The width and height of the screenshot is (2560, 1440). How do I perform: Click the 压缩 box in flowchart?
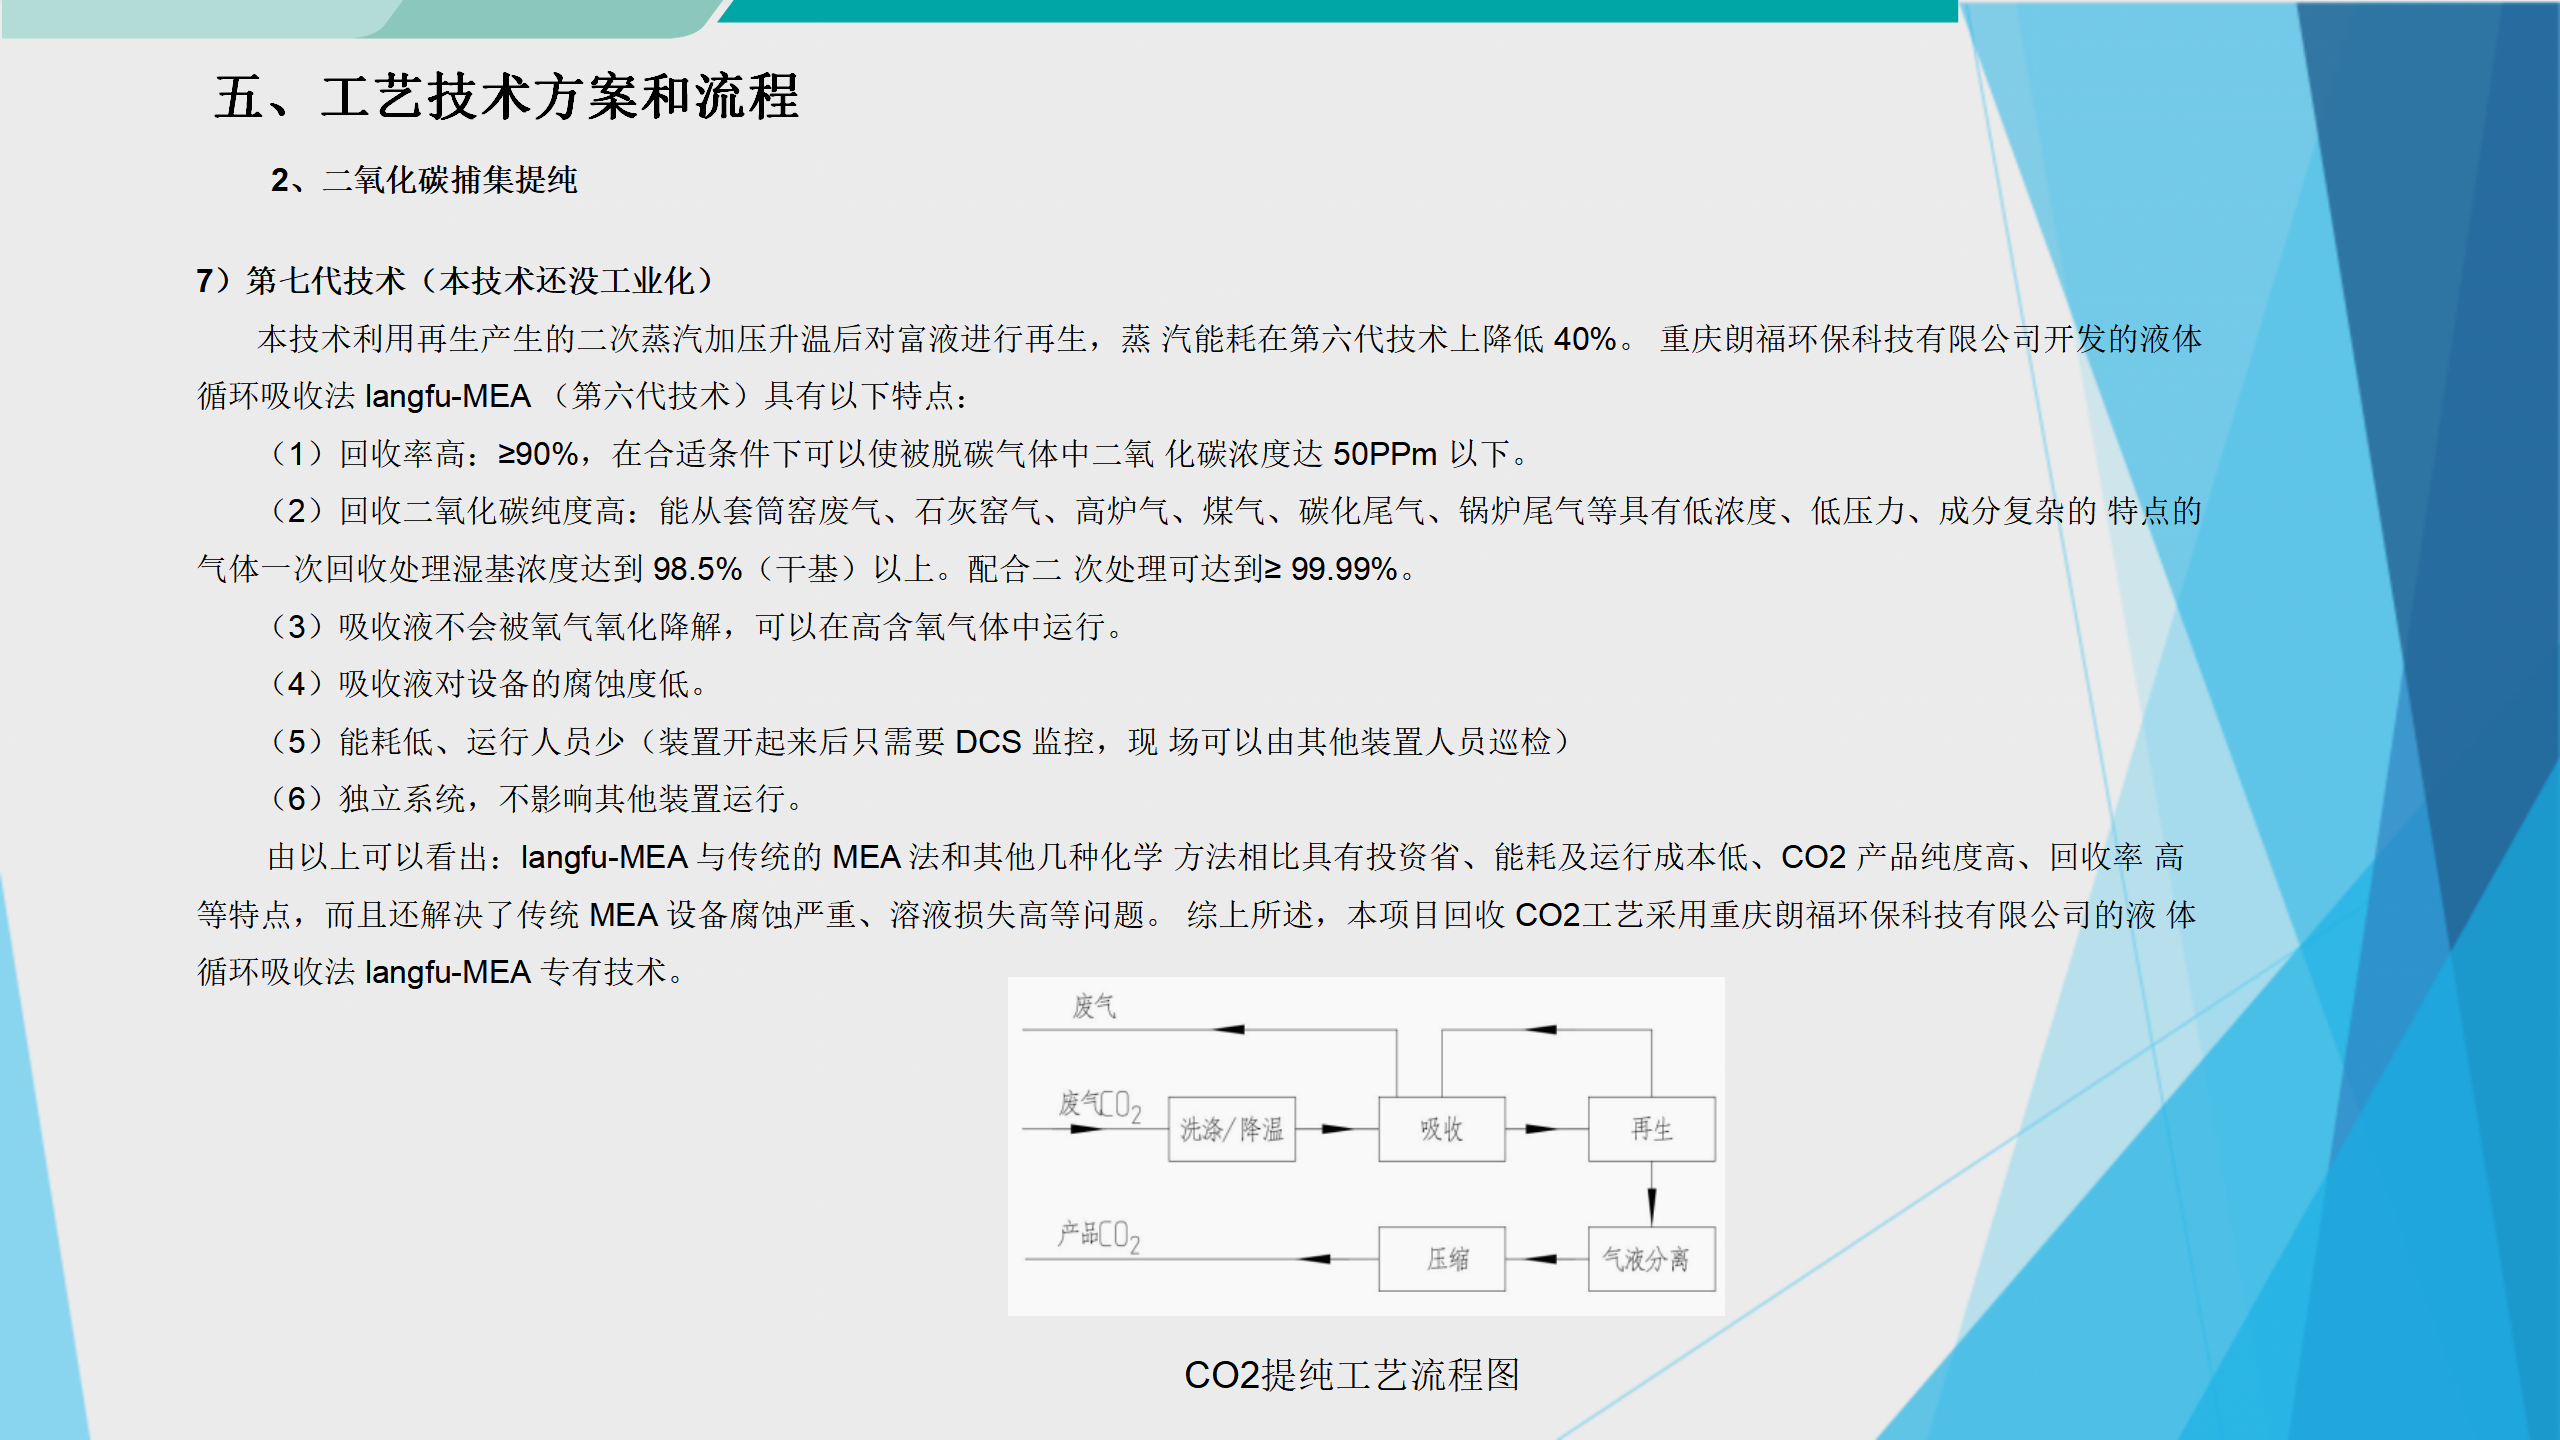coord(1441,1259)
